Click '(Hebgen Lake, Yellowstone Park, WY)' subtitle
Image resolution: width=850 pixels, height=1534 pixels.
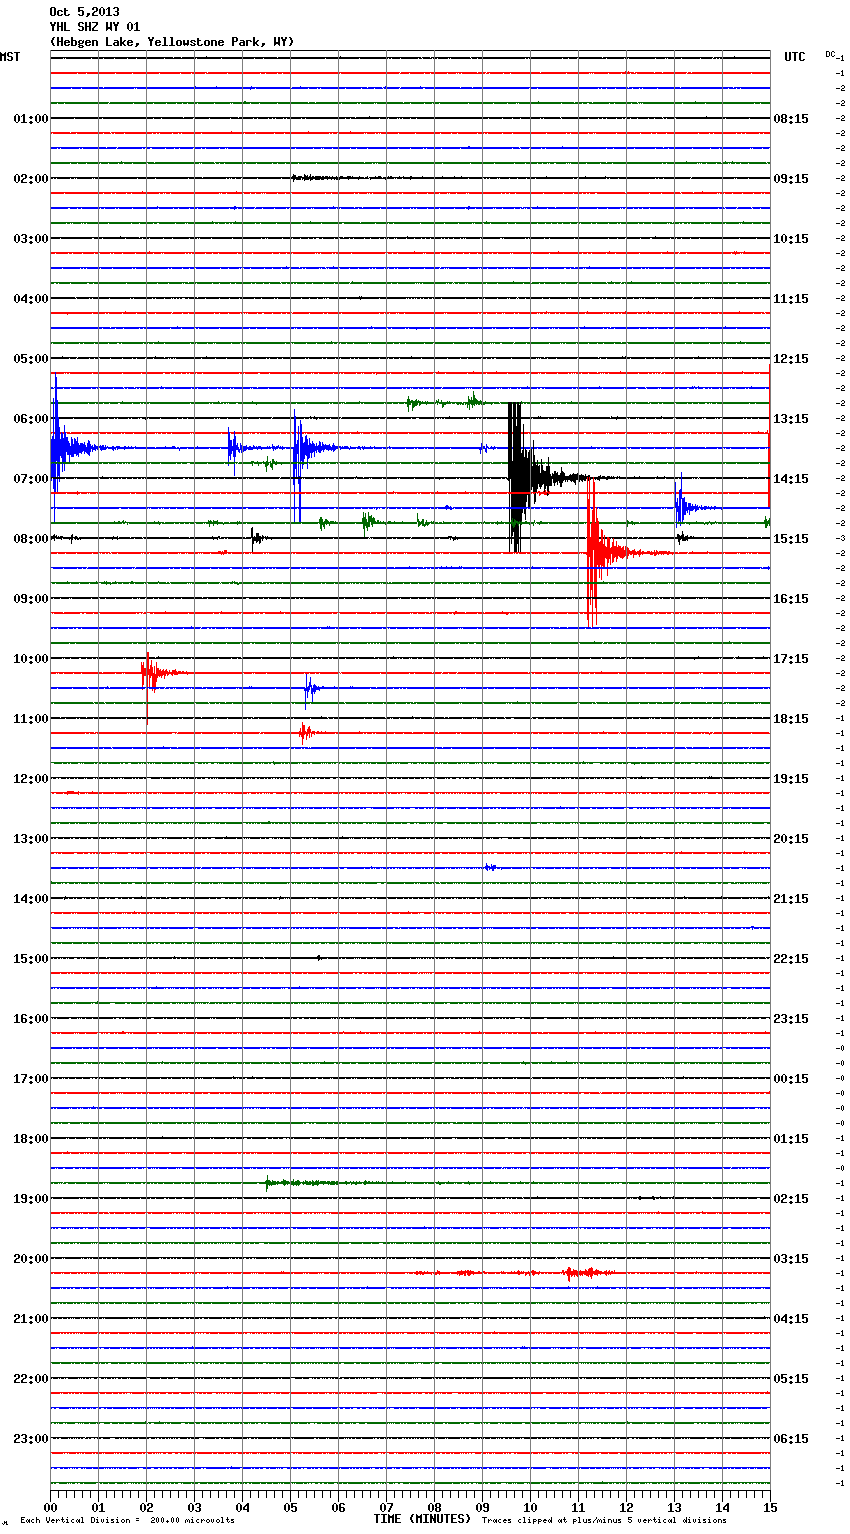coord(172,42)
